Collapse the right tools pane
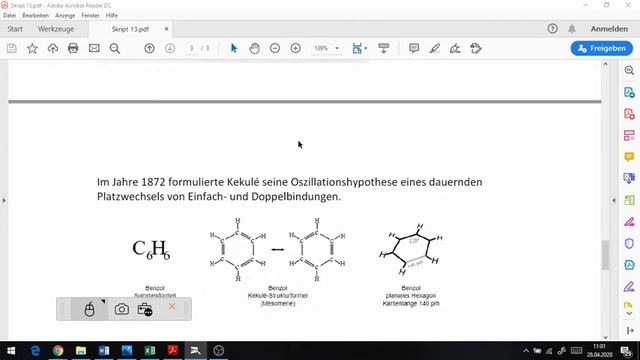 click(x=614, y=200)
